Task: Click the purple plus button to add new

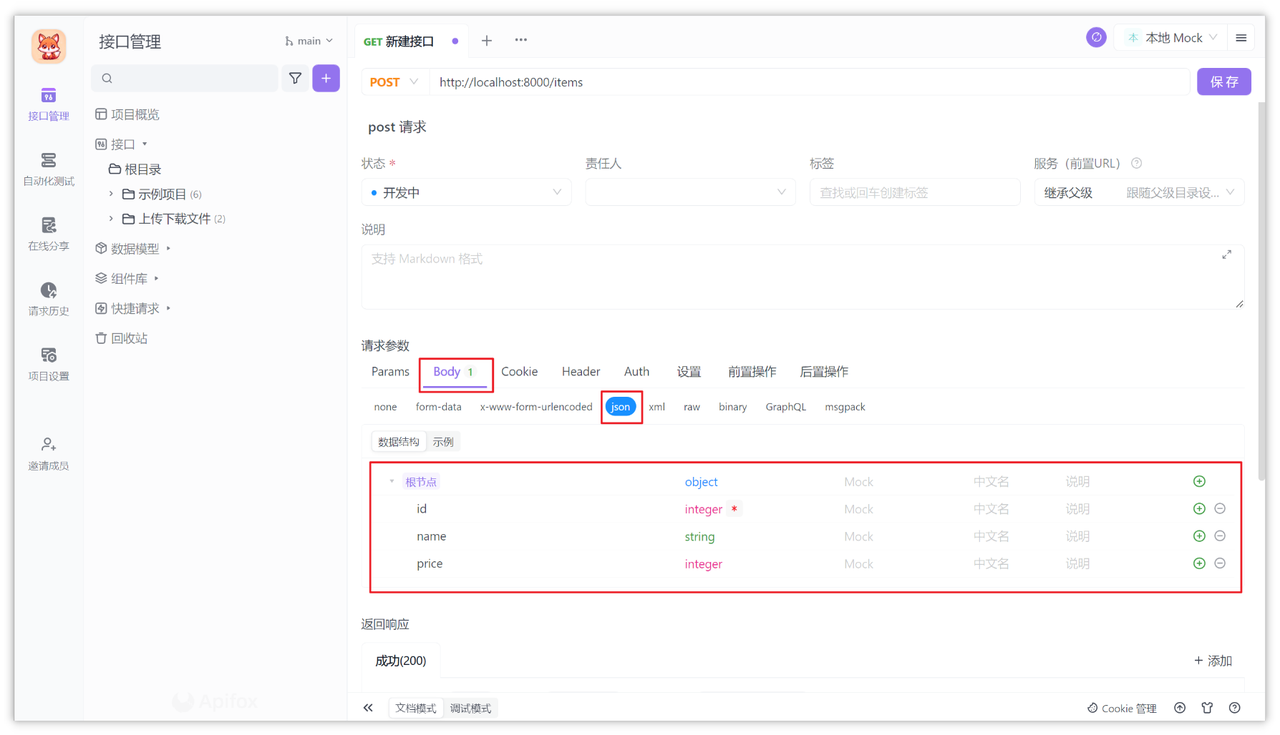Action: click(x=326, y=78)
